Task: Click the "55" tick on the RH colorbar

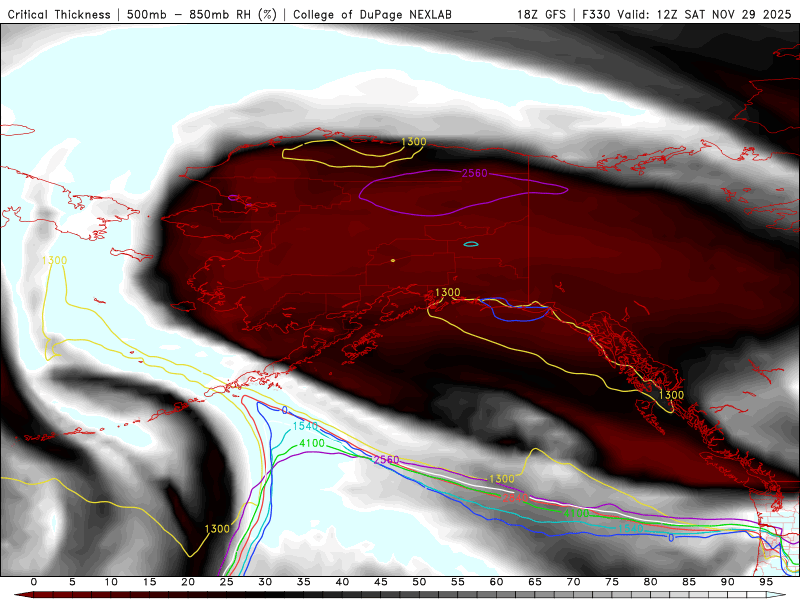Action: point(458,582)
